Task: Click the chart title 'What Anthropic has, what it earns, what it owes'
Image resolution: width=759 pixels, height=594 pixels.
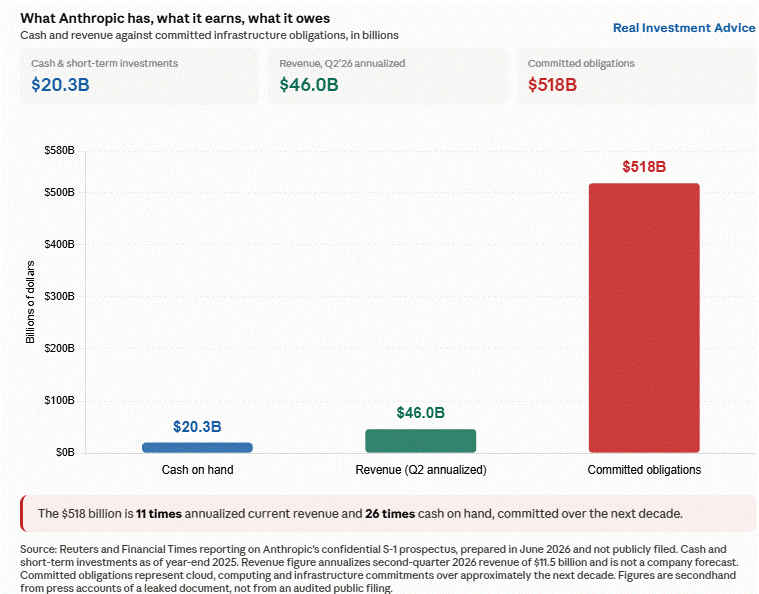Action: pos(175,18)
